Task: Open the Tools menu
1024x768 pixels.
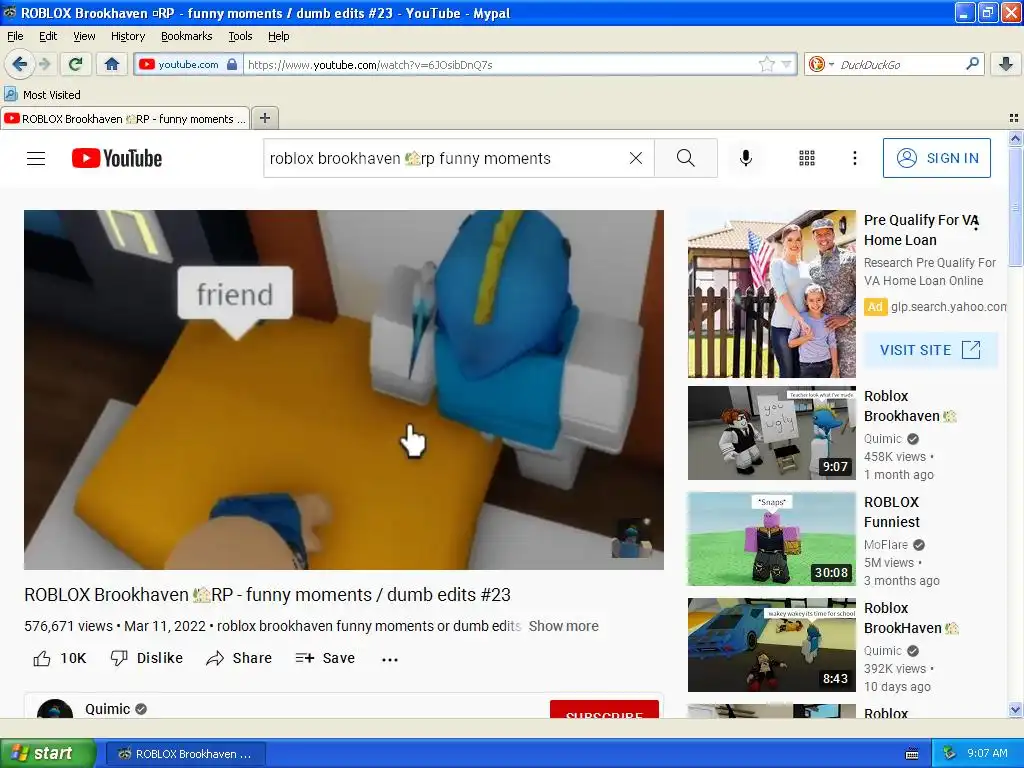Action: click(x=240, y=36)
